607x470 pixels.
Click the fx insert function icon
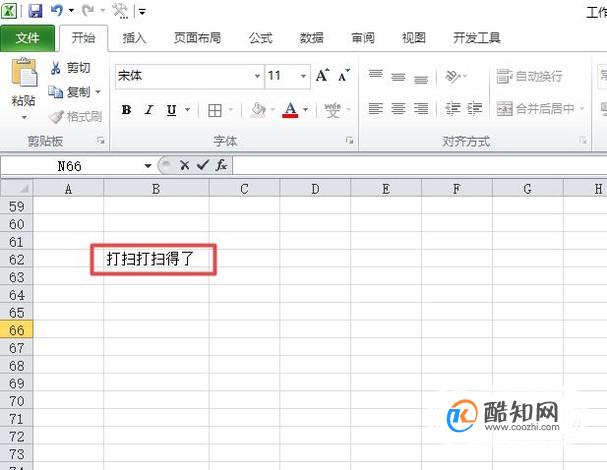click(221, 165)
